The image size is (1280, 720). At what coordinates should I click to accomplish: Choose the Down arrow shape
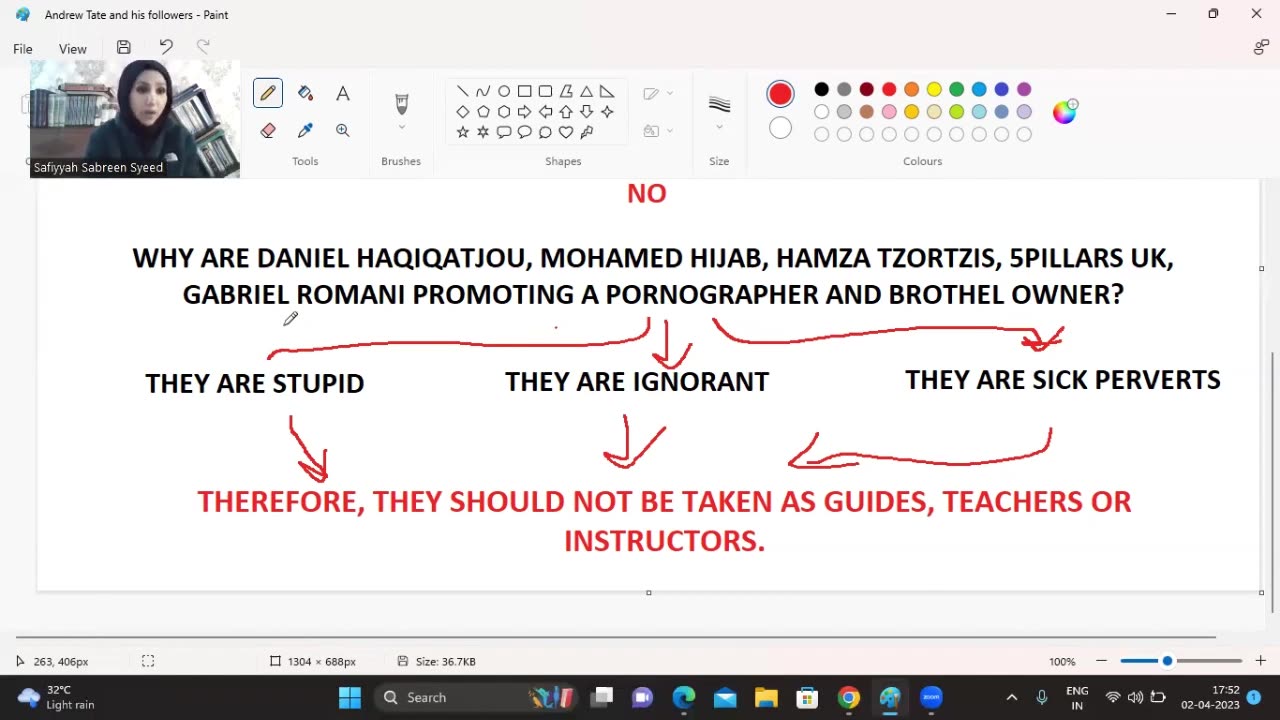[x=586, y=112]
